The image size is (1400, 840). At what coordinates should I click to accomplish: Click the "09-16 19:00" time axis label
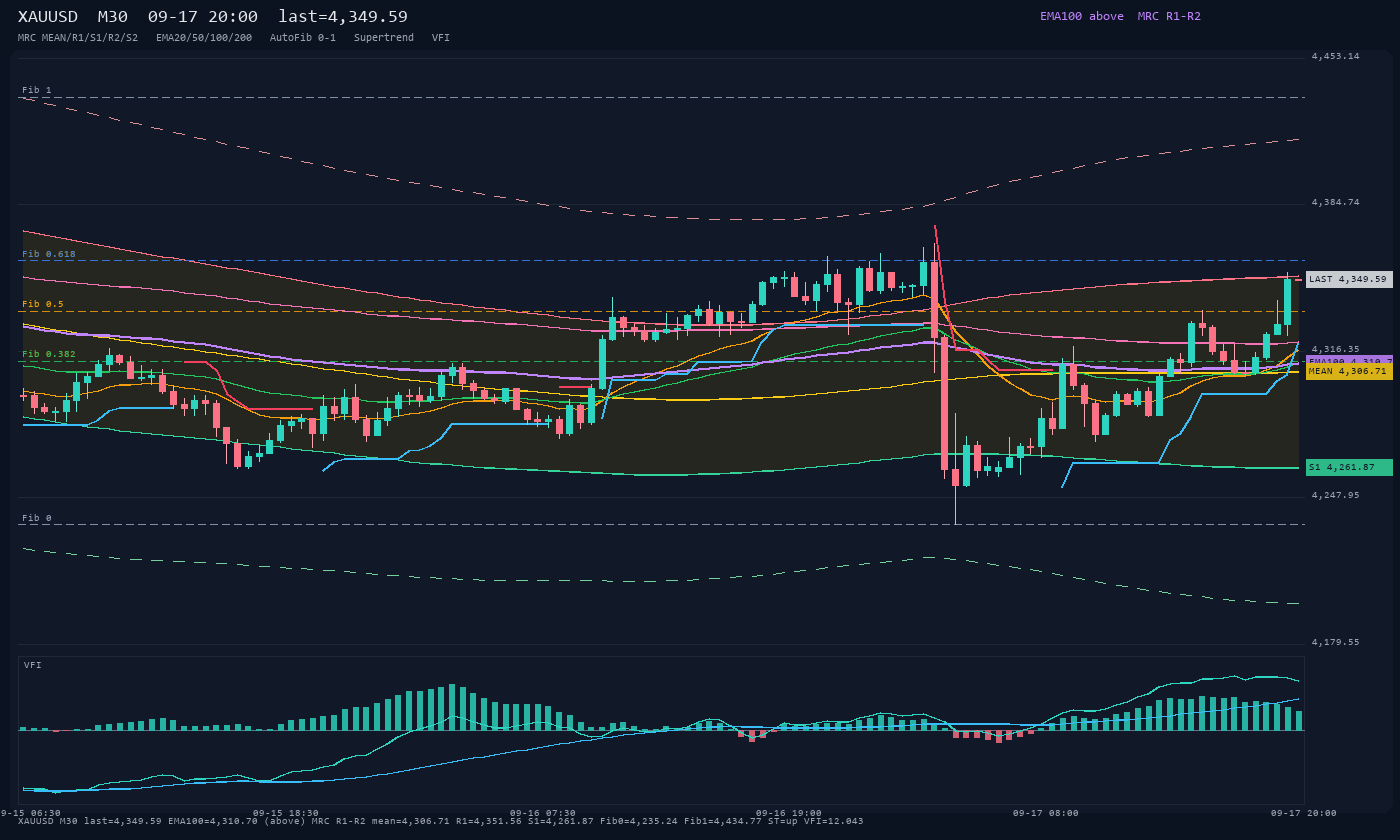pyautogui.click(x=789, y=813)
